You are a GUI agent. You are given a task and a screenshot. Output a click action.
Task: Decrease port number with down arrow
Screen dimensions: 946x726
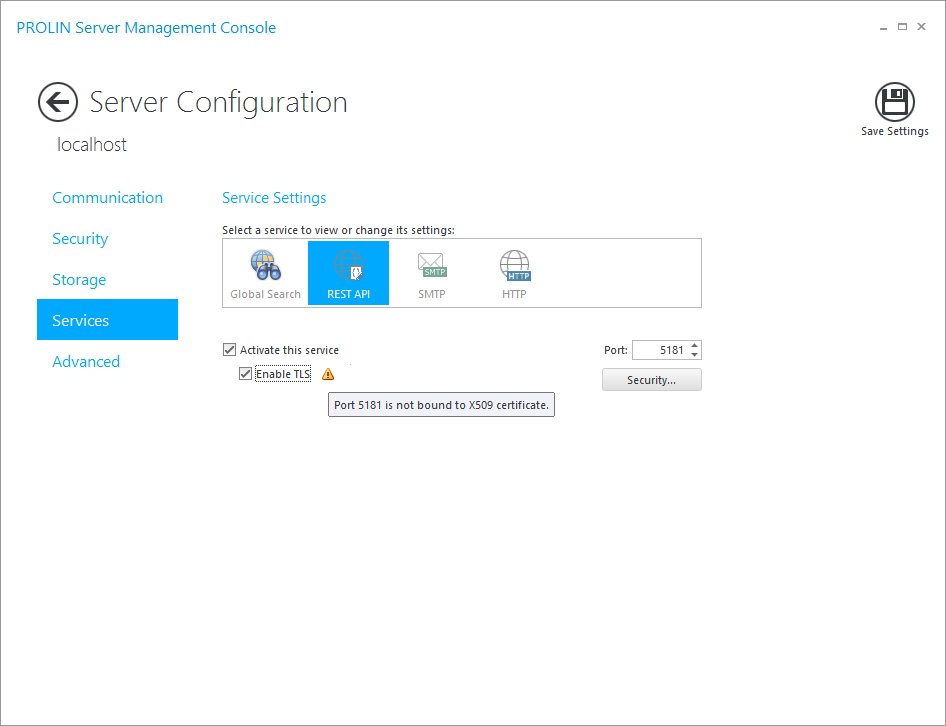click(695, 355)
